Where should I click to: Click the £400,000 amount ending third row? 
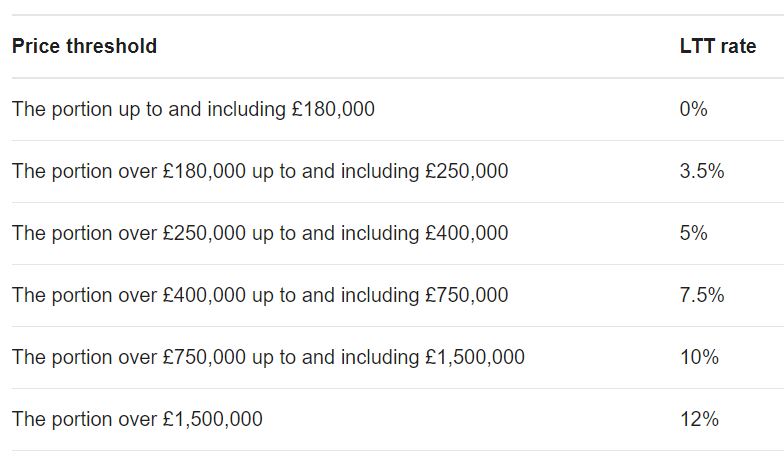point(467,233)
